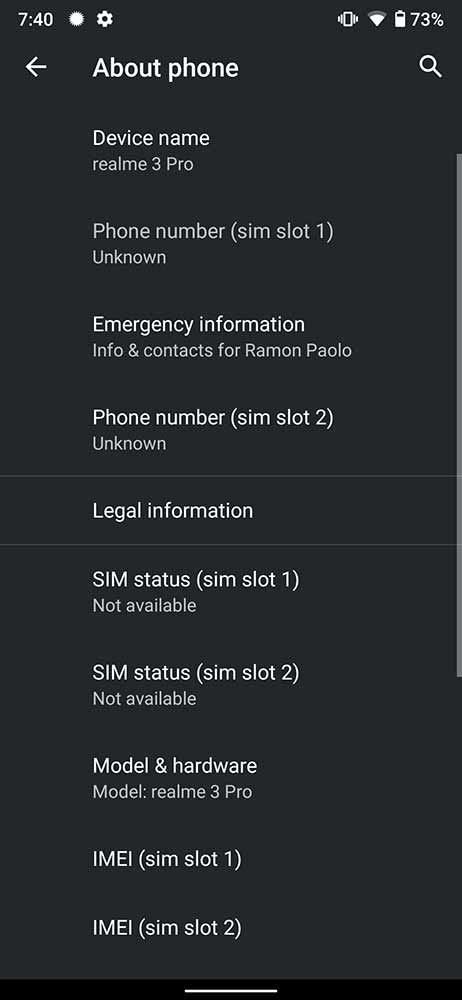Open Model & hardware details
Viewport: 462px width, 1000px height.
[x=231, y=777]
